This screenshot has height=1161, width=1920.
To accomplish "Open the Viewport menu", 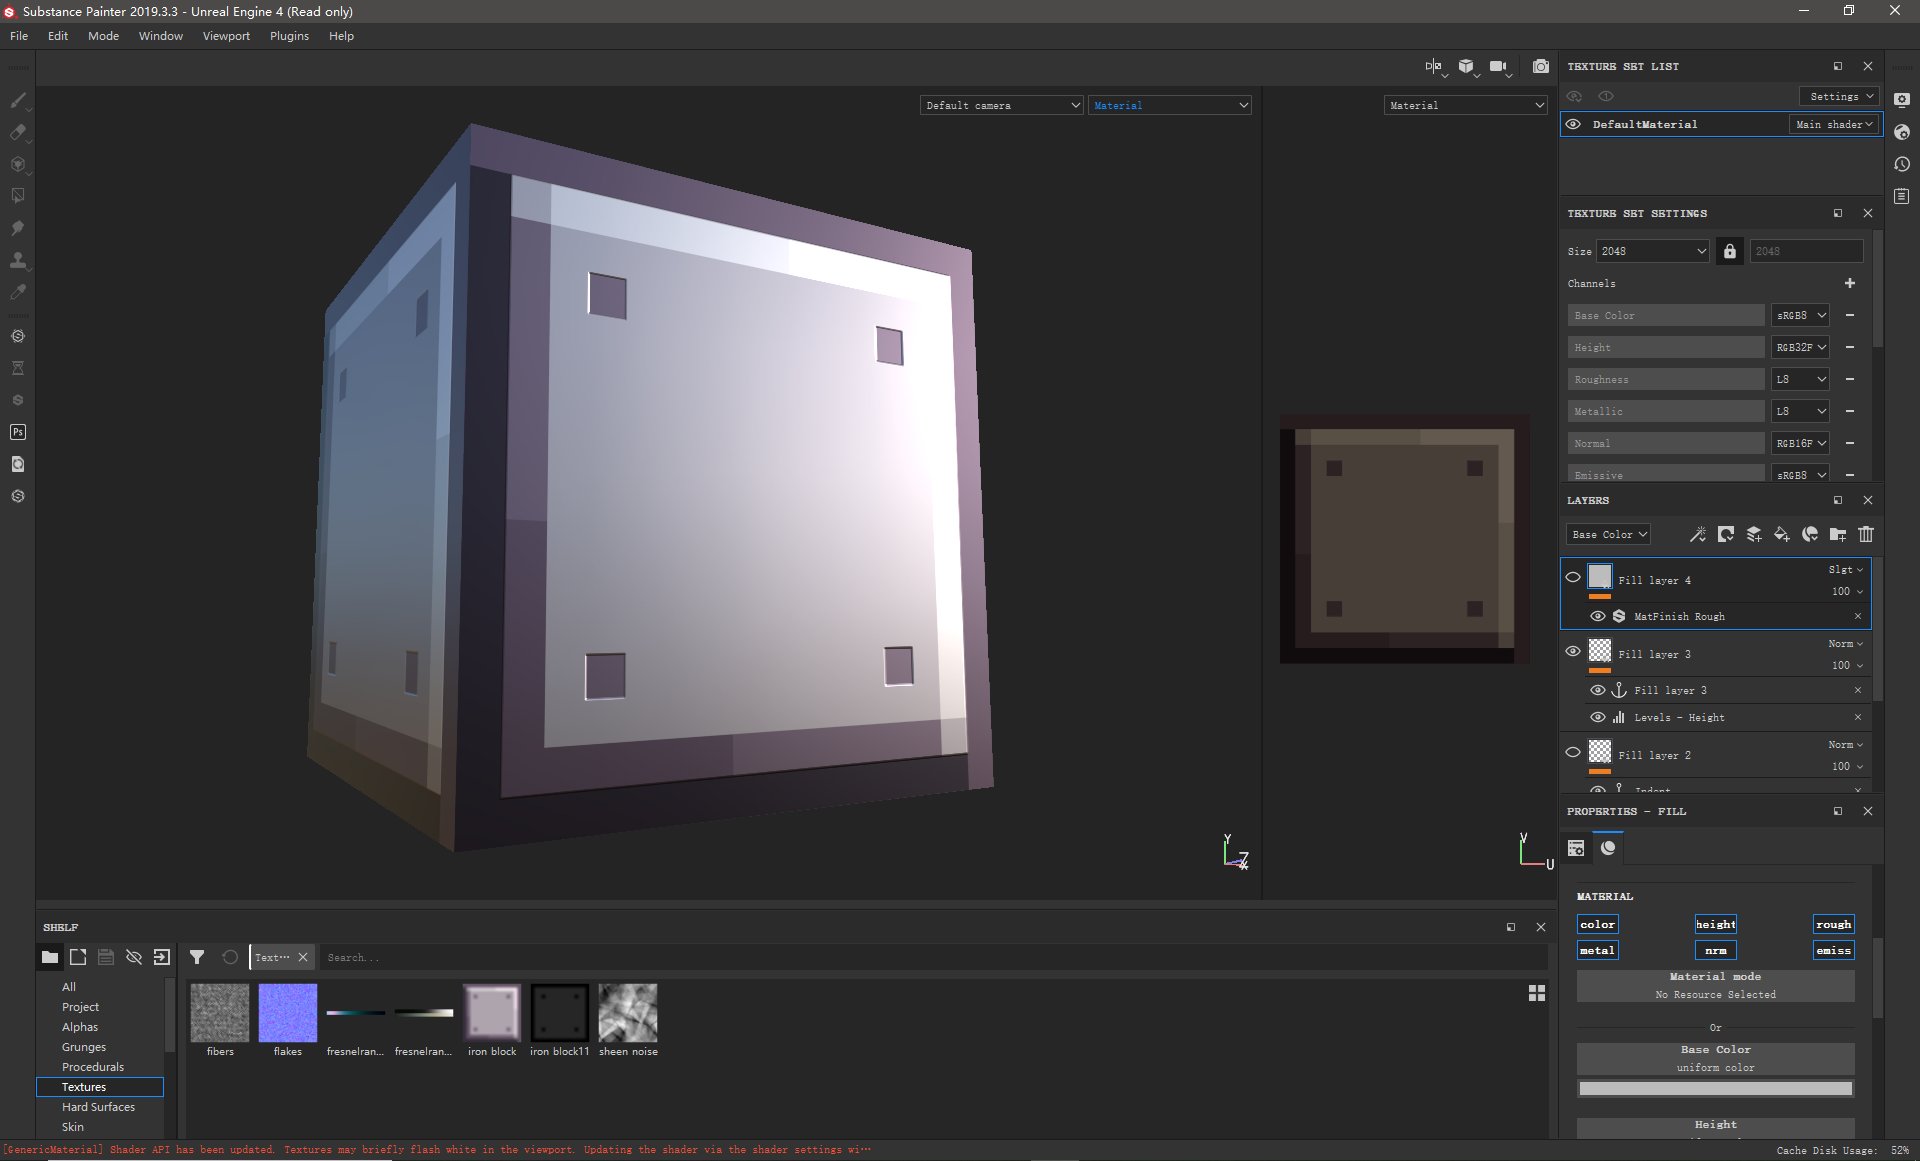I will click(x=226, y=36).
